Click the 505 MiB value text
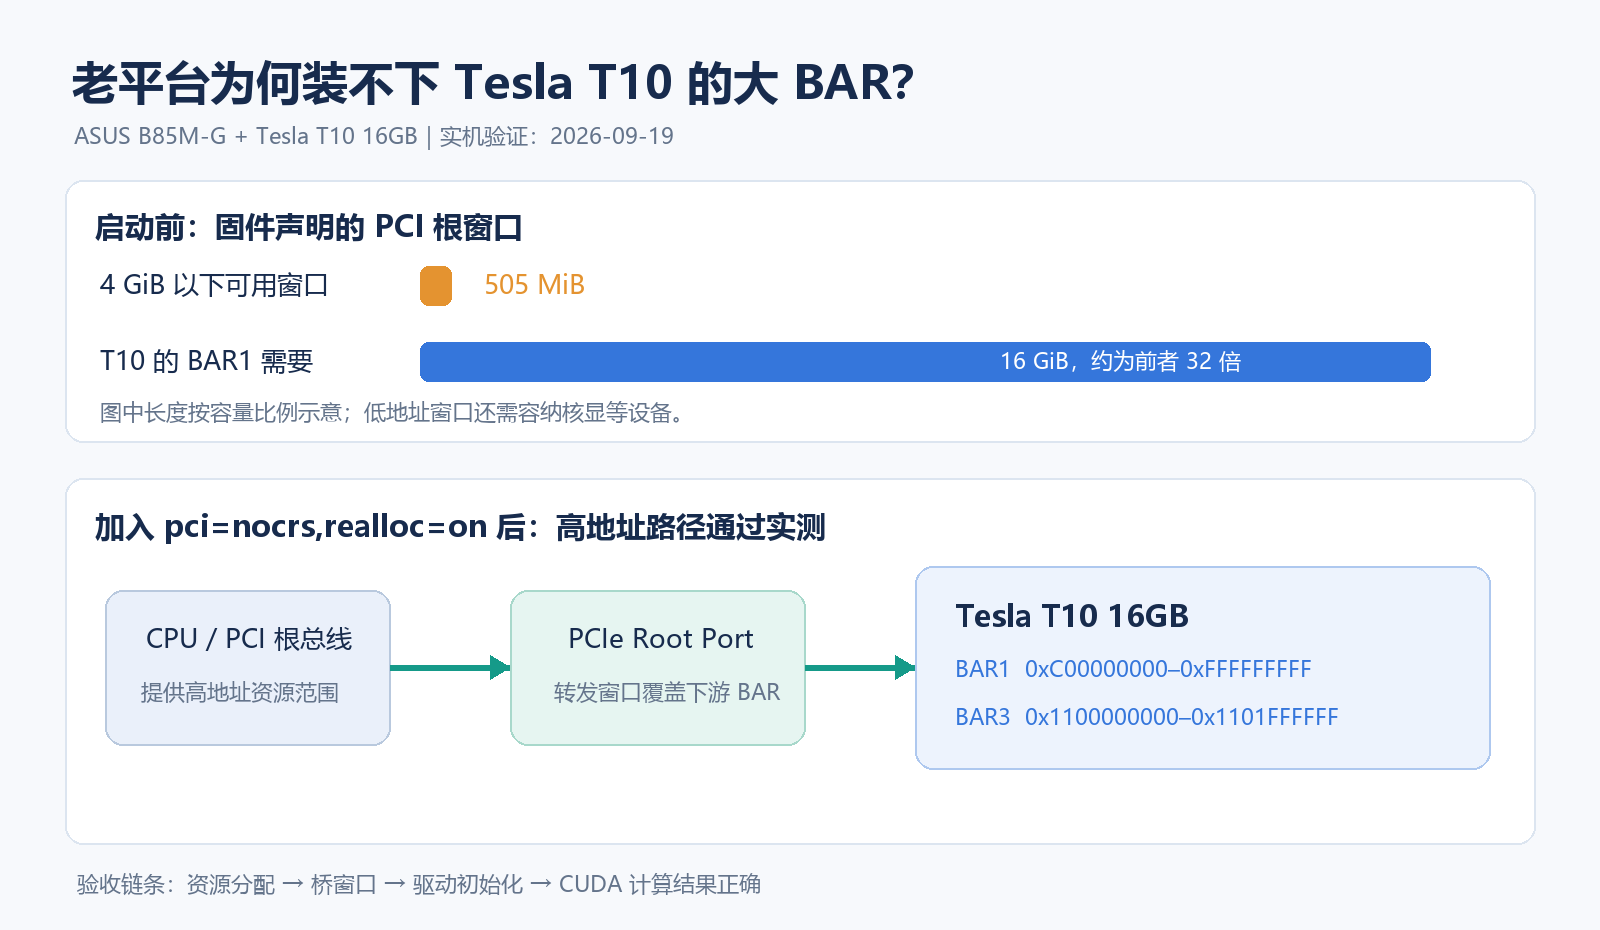The height and width of the screenshot is (930, 1600). (534, 285)
